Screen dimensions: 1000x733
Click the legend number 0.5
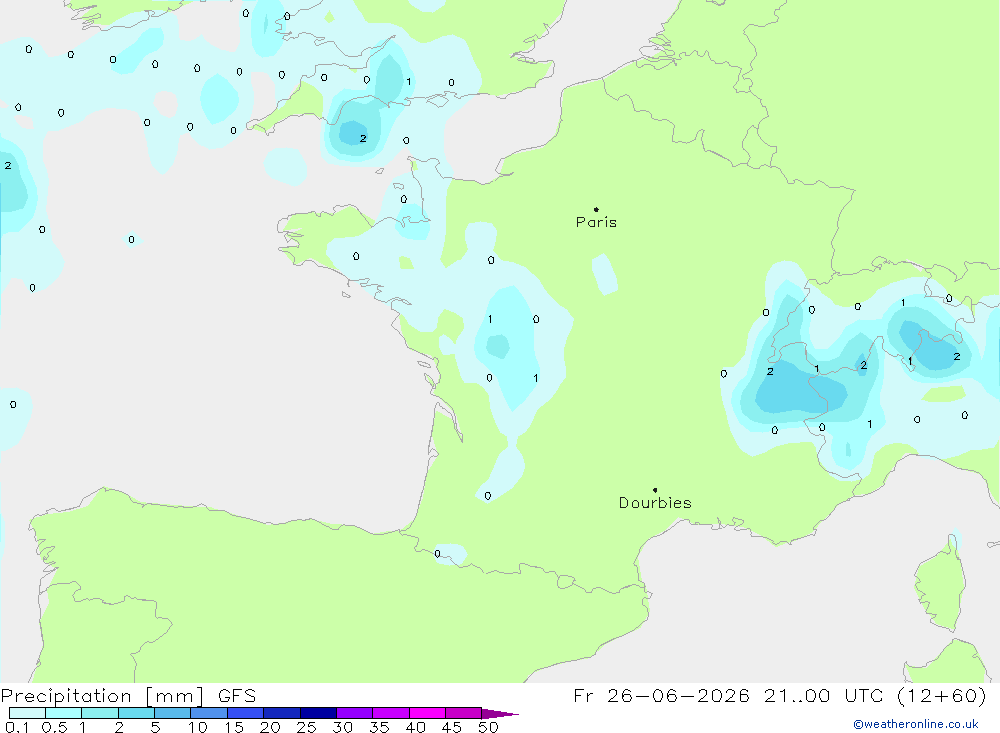pos(54,727)
